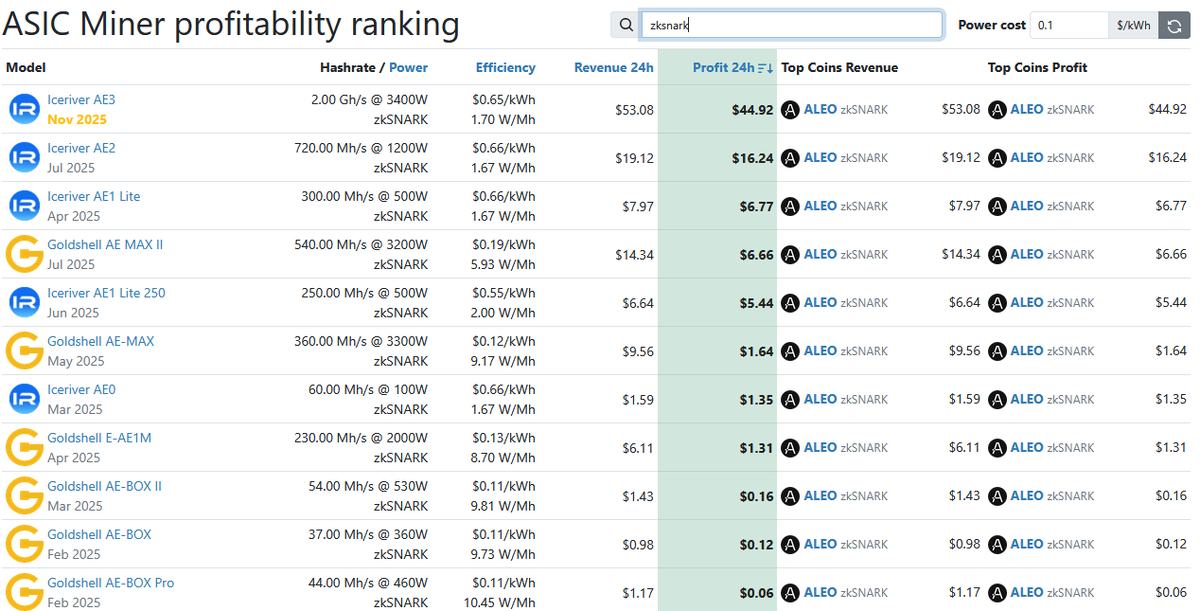Click the 2.00 Gh/s @ 3400W hashrate cell

tap(369, 100)
